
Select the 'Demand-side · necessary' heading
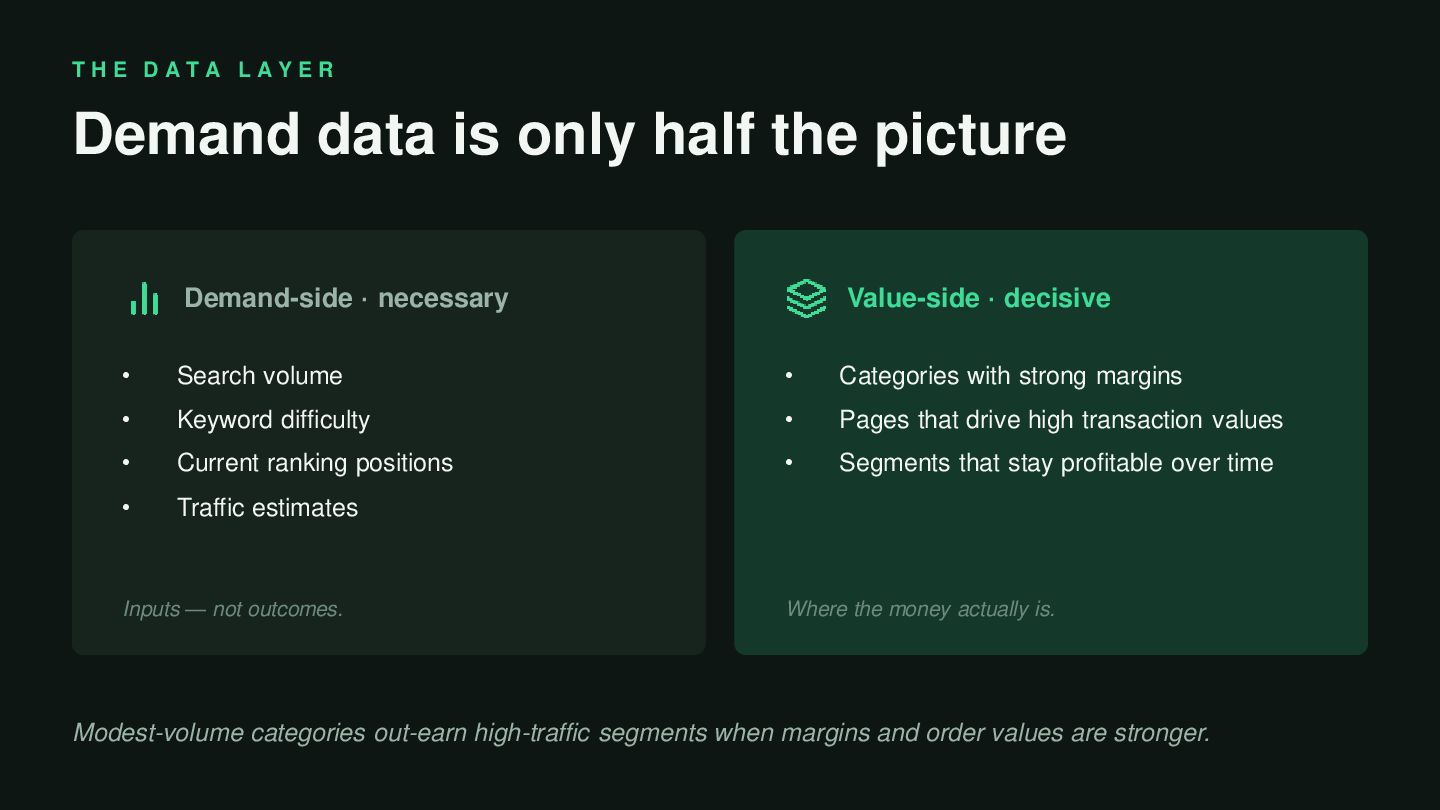[346, 298]
